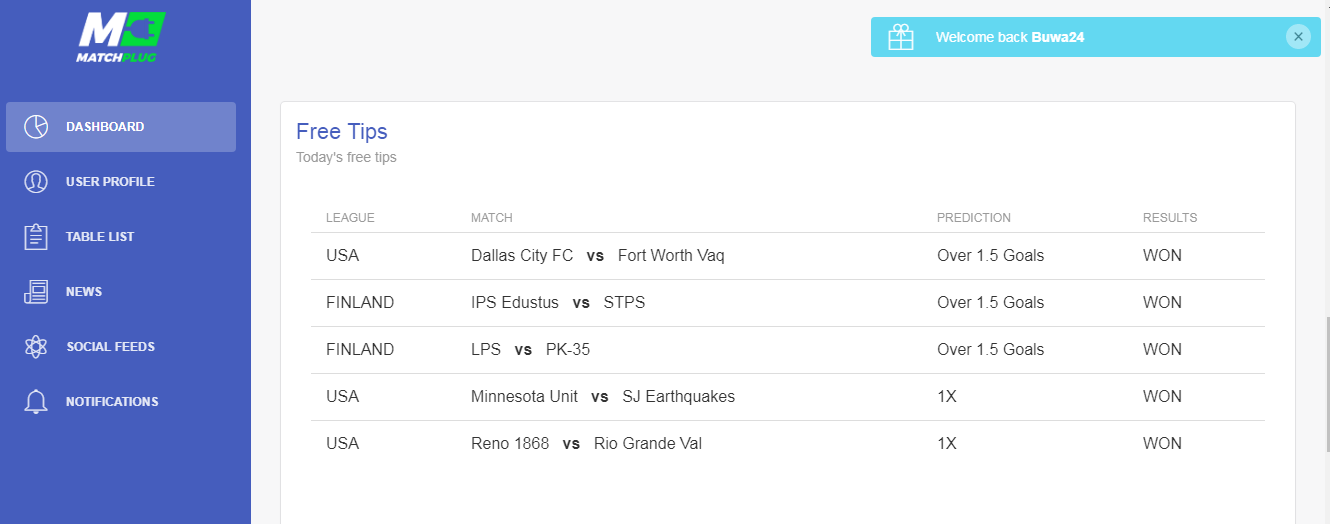Click the Free Tips heading
Image resolution: width=1330 pixels, height=524 pixels.
pyautogui.click(x=342, y=131)
